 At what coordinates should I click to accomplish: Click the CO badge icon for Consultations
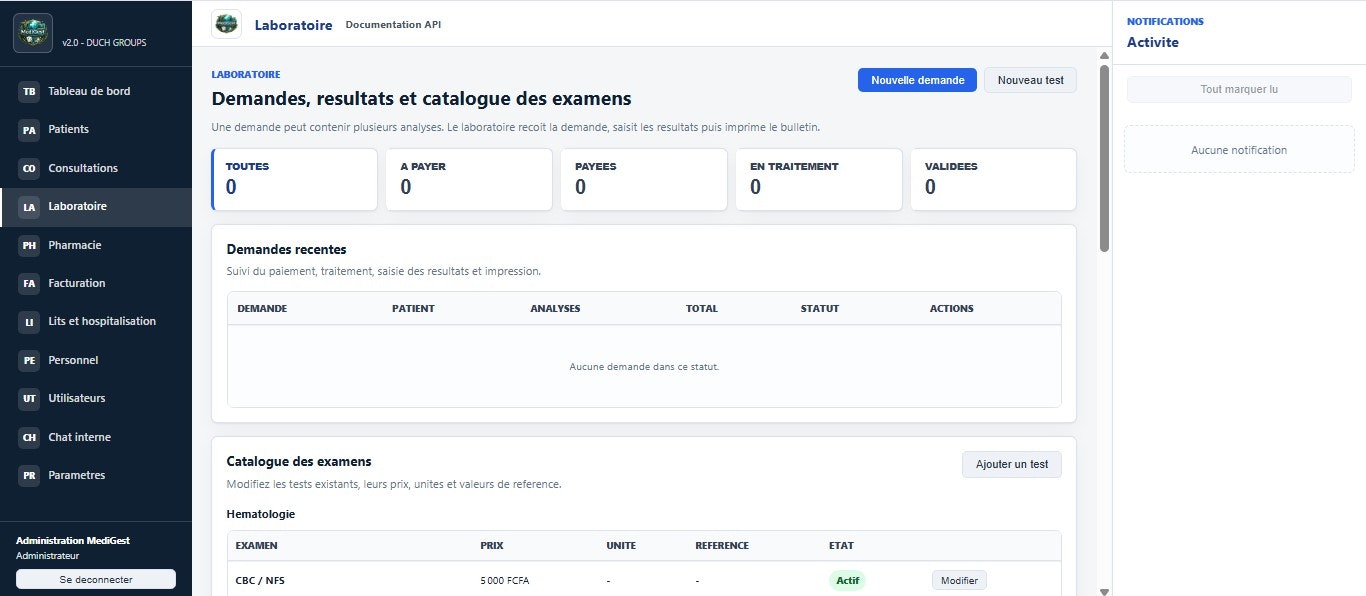(x=29, y=169)
